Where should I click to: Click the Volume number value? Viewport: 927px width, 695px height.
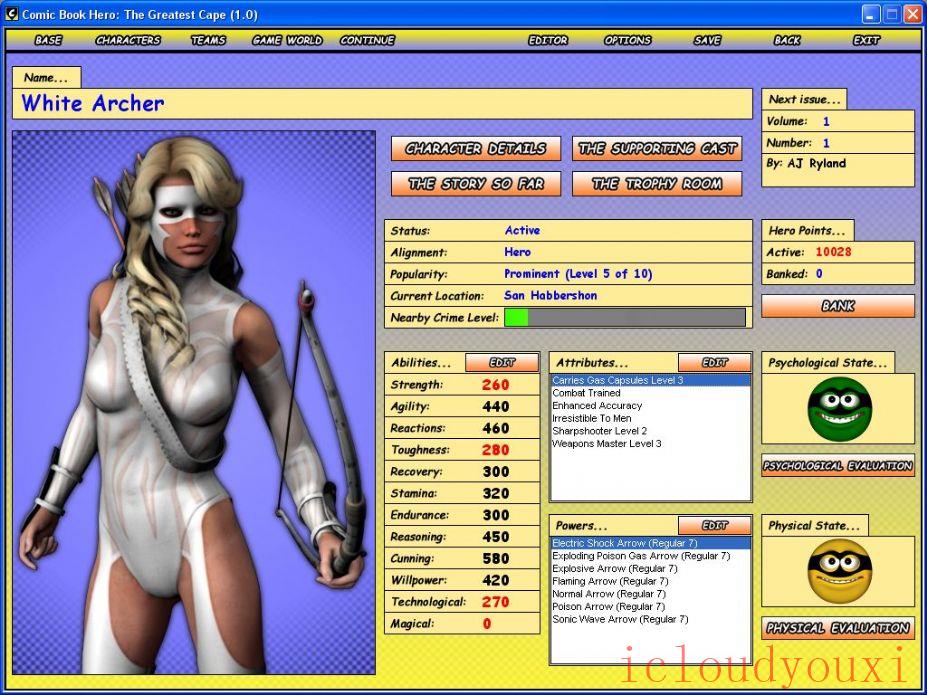point(826,122)
